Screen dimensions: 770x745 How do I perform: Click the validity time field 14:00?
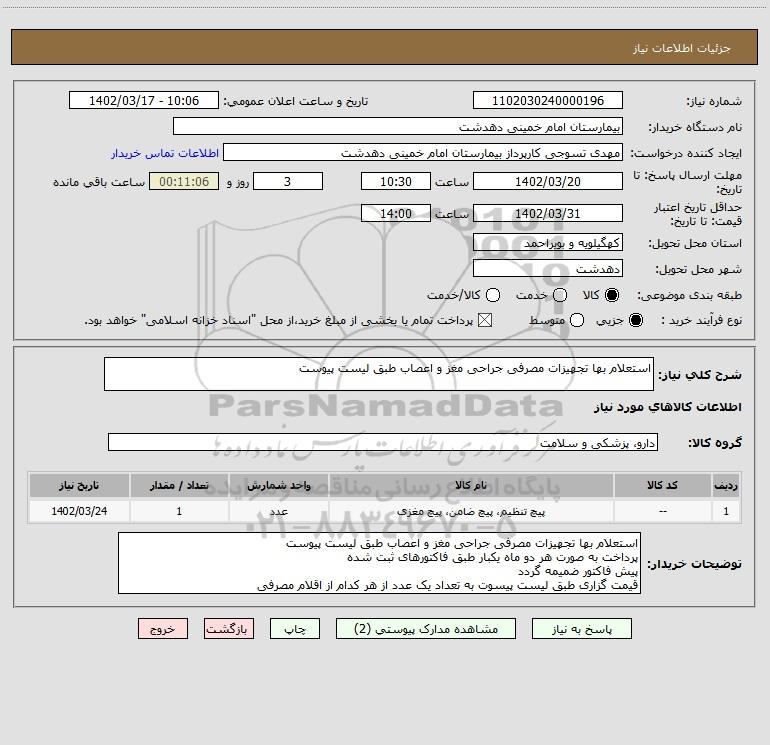(396, 213)
